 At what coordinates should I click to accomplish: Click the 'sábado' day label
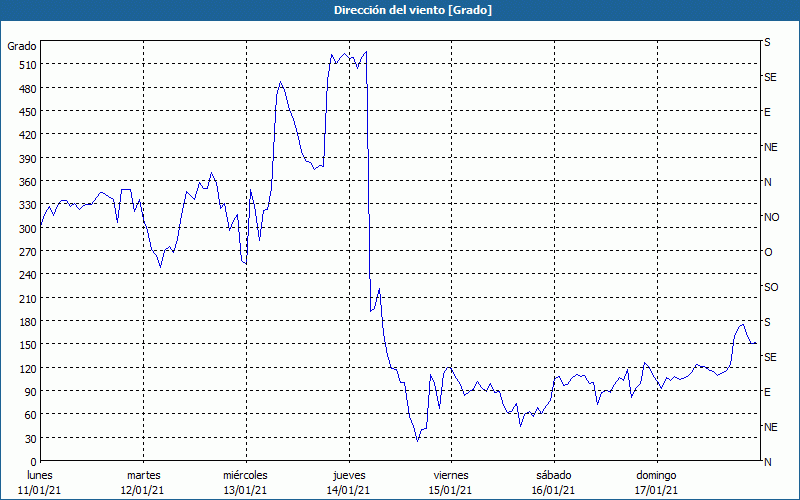coord(554,475)
